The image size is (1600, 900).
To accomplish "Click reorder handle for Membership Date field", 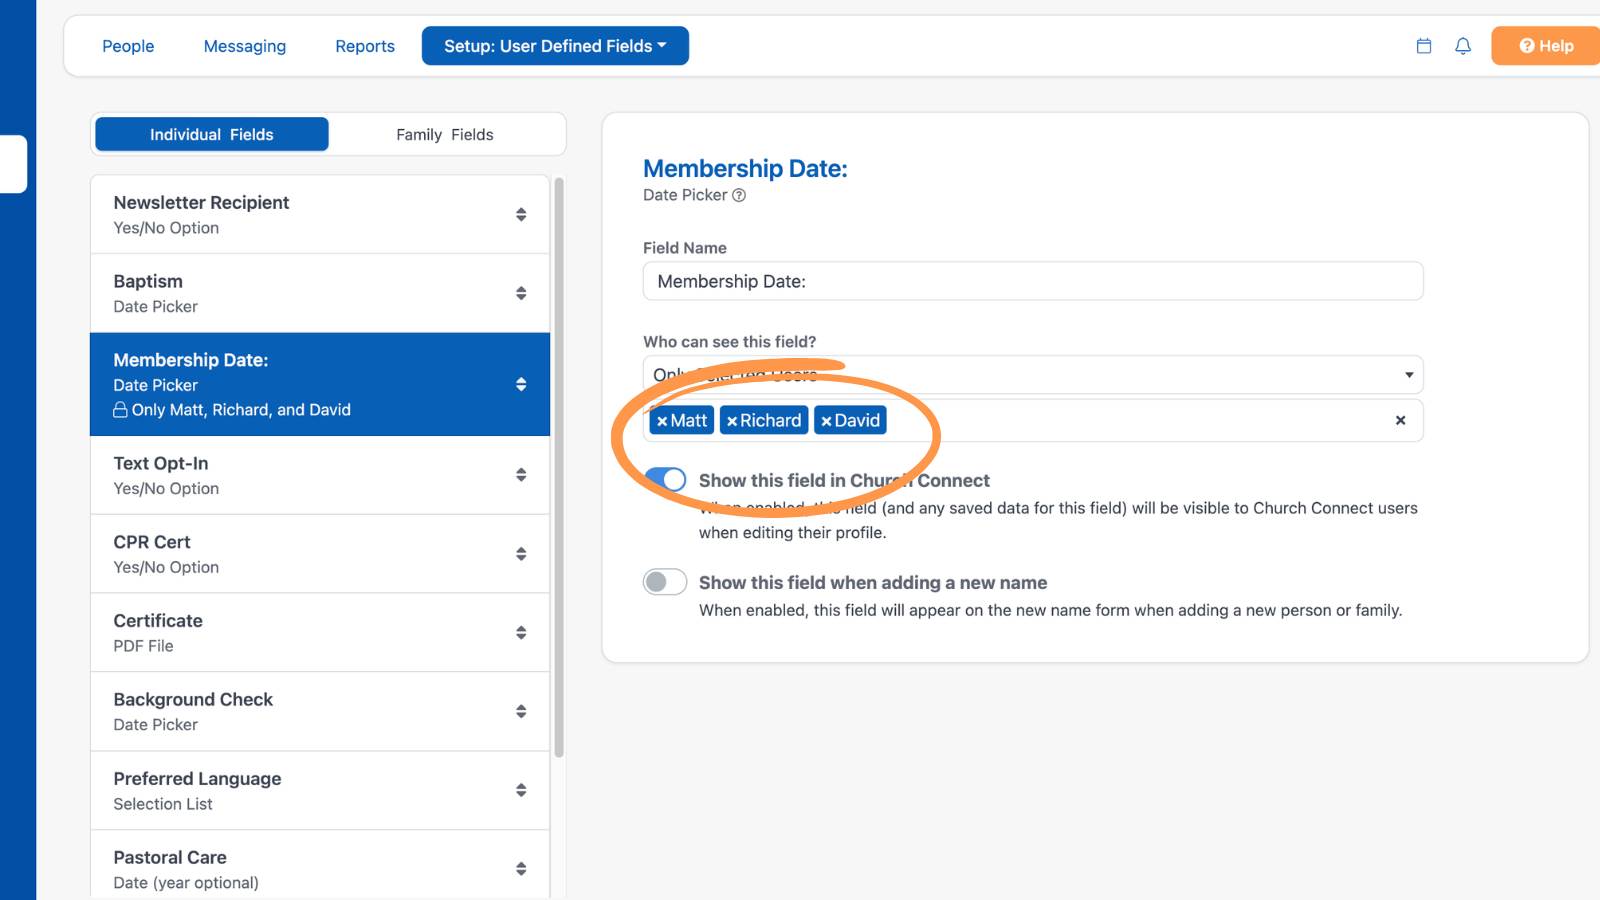I will (x=521, y=384).
